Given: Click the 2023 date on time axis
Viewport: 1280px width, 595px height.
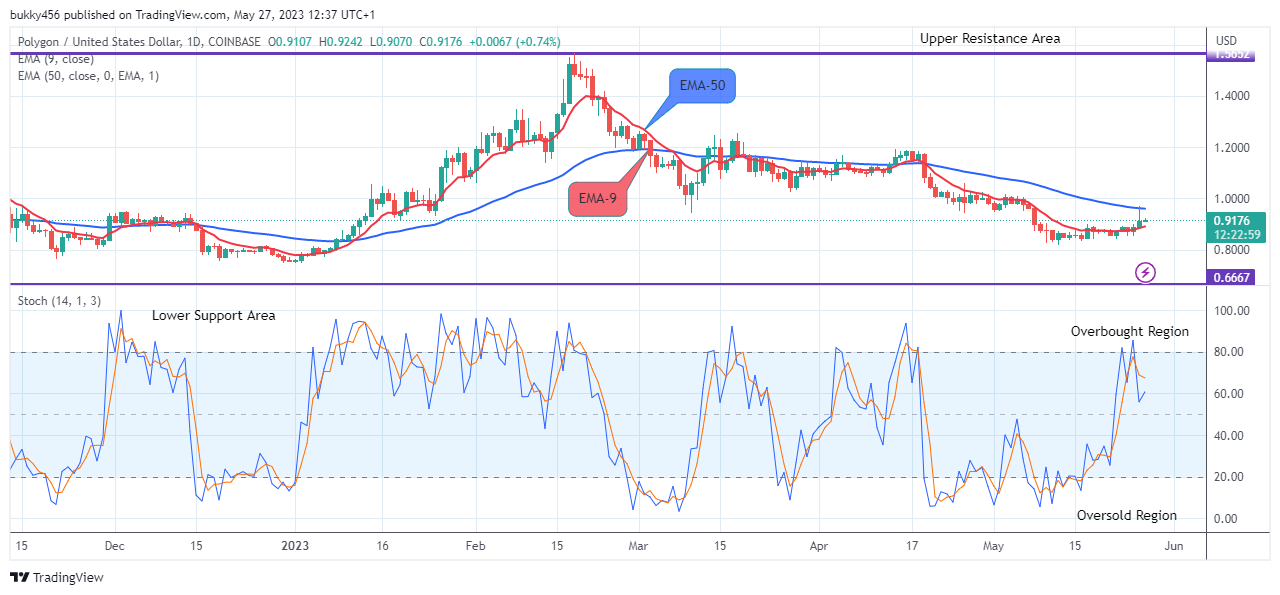Looking at the screenshot, I should [296, 546].
